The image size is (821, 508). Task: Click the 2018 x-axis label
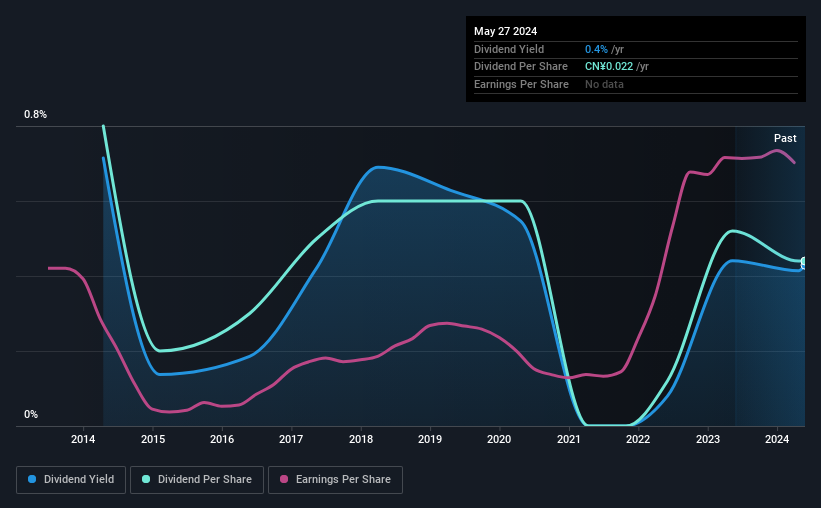tap(361, 439)
